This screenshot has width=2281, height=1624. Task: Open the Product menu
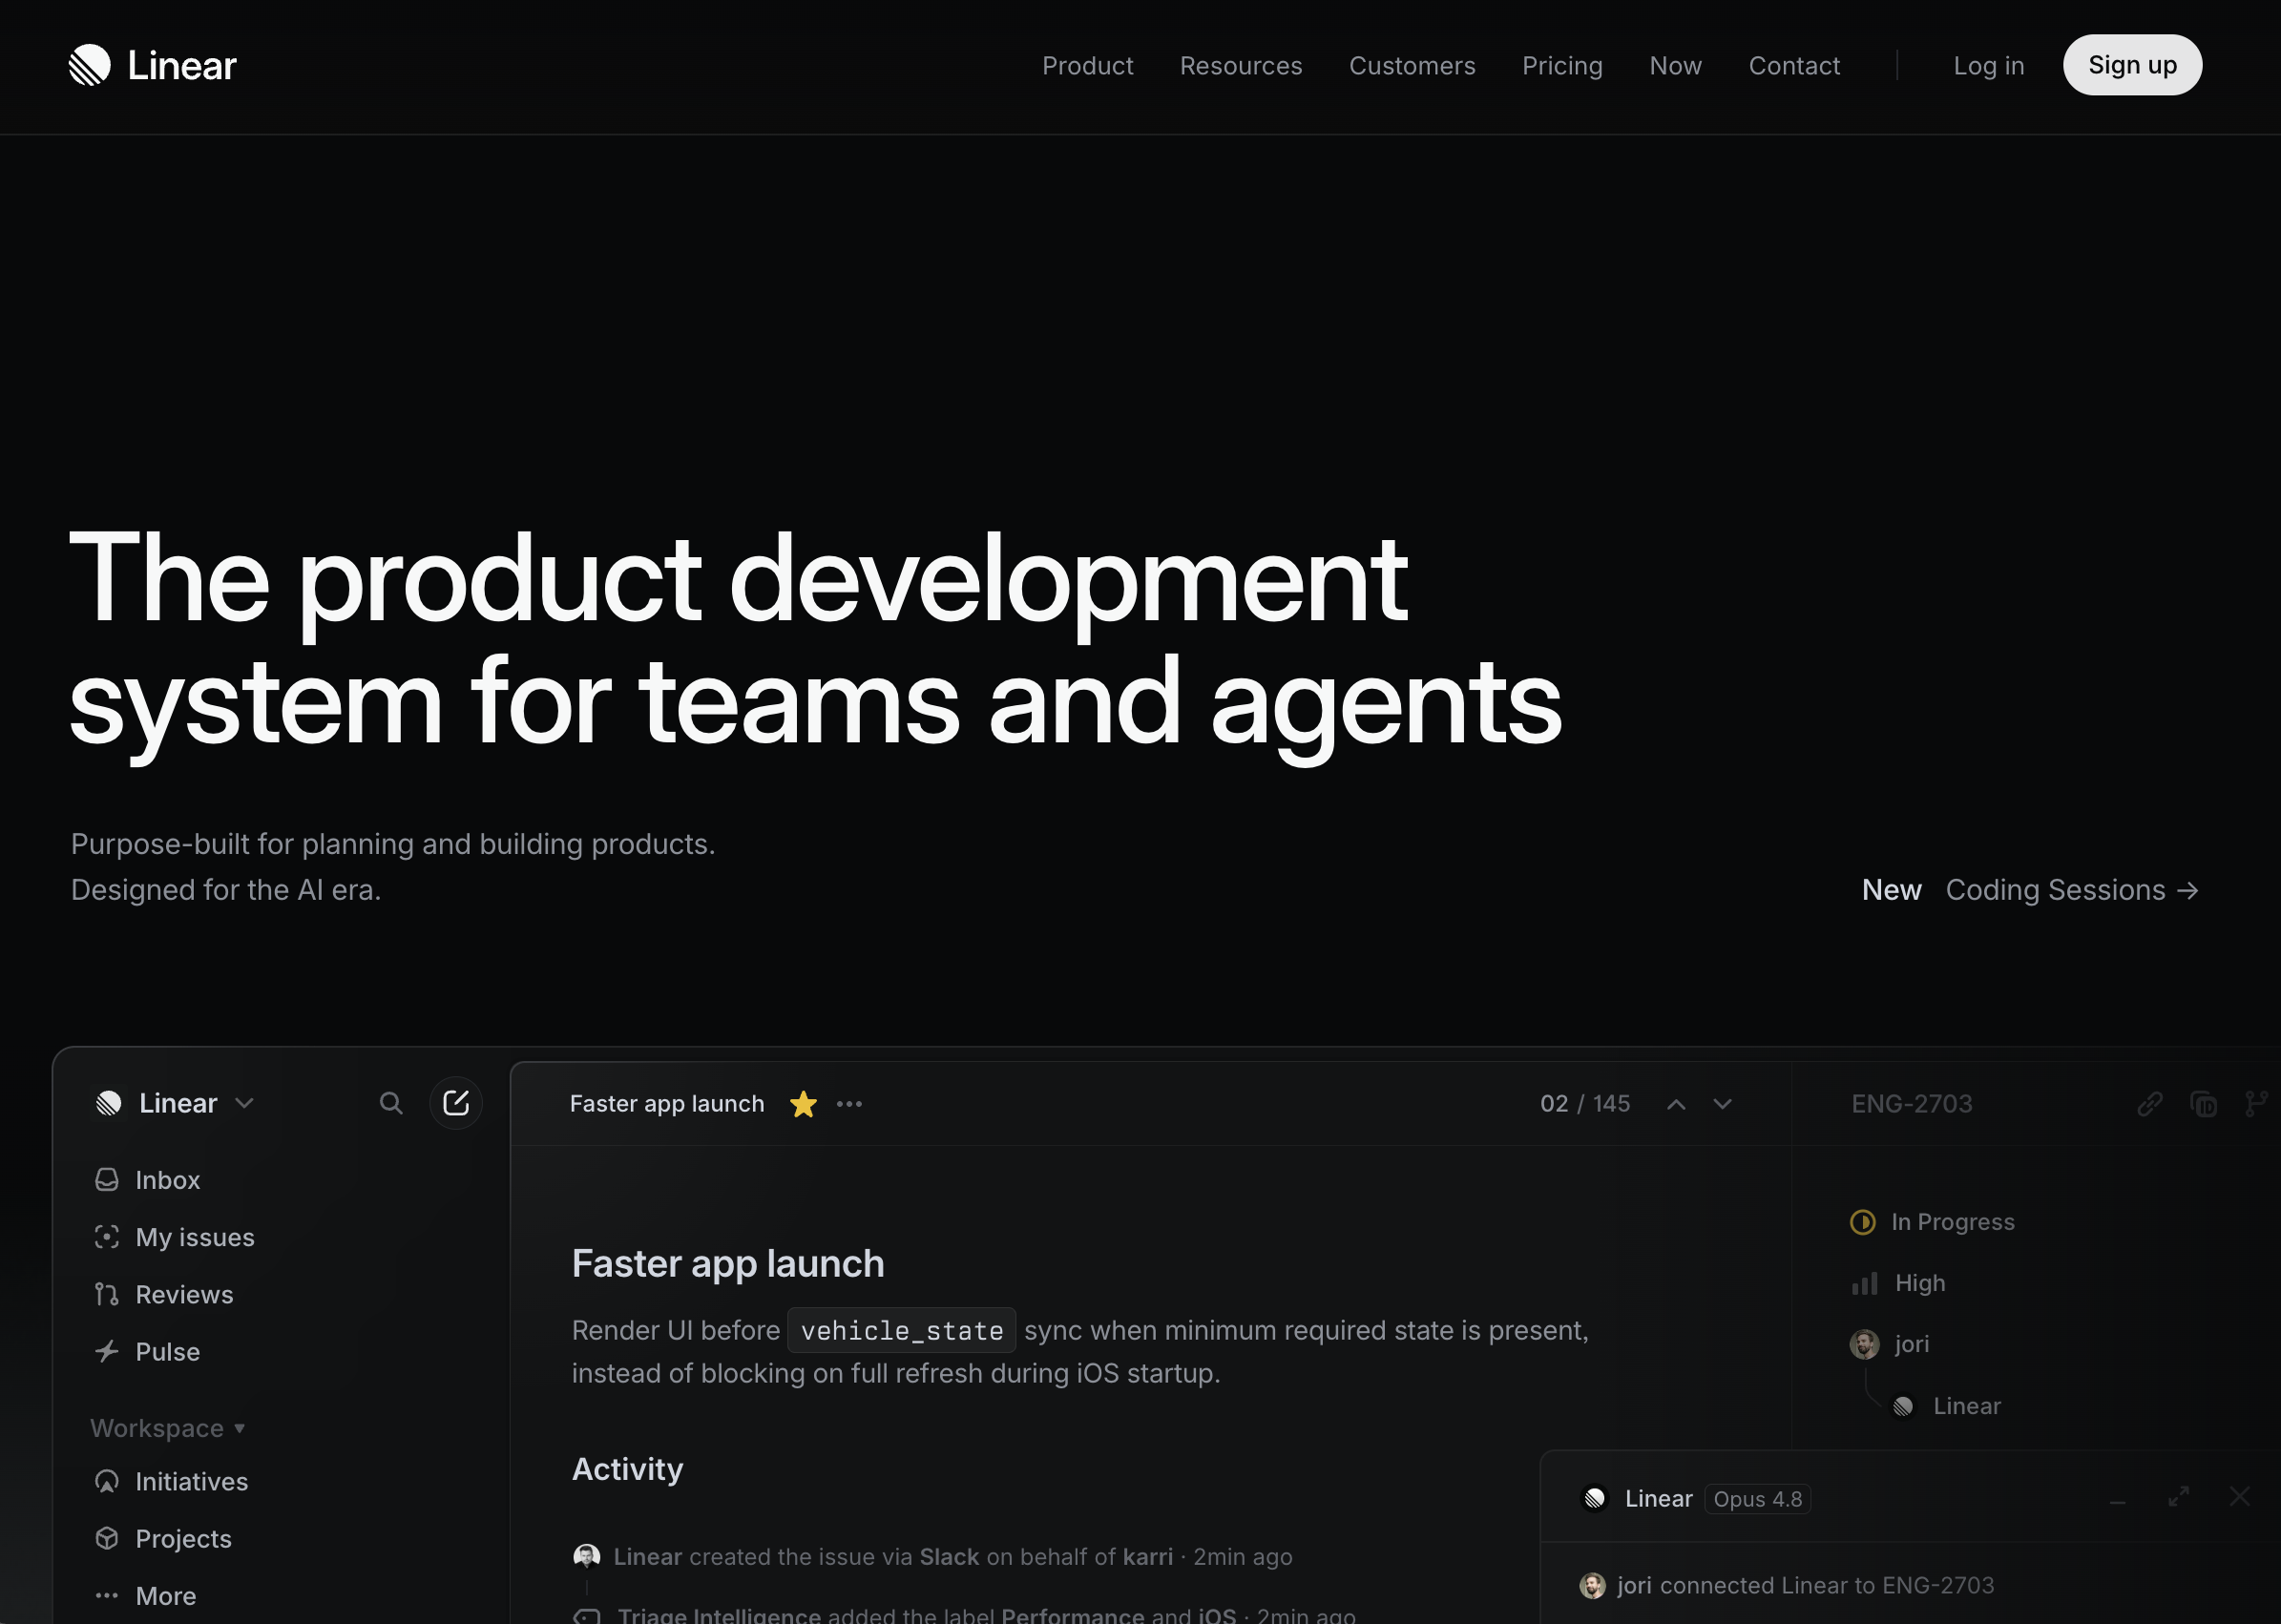(x=1087, y=66)
